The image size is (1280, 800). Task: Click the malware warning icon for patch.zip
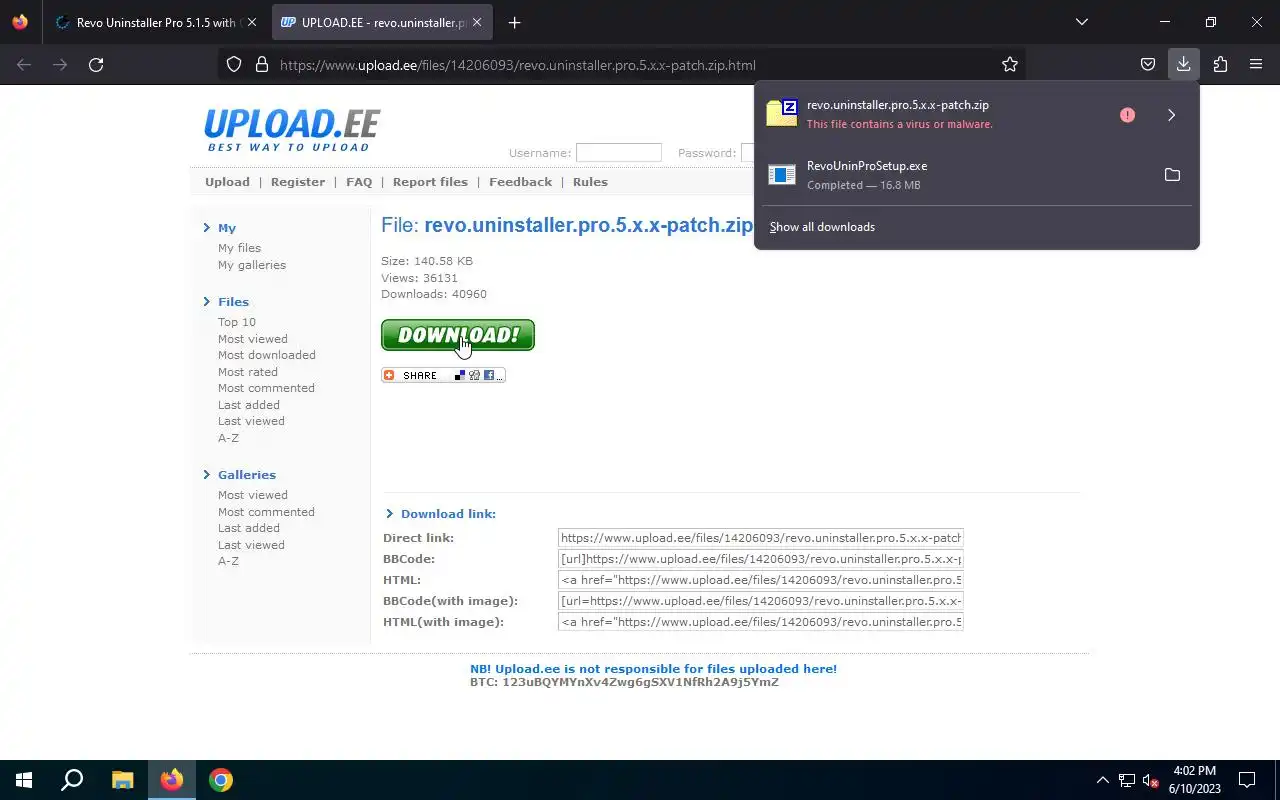(1127, 115)
